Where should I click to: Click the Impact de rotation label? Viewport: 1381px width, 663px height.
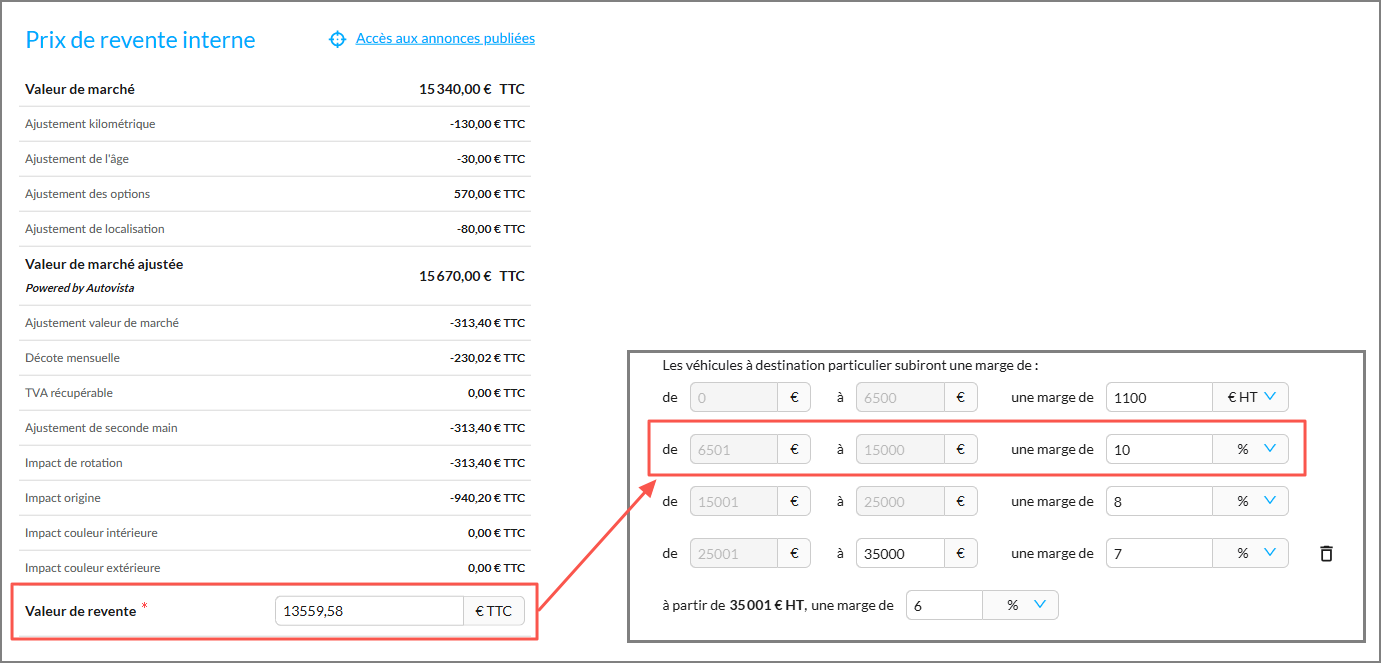click(x=74, y=463)
